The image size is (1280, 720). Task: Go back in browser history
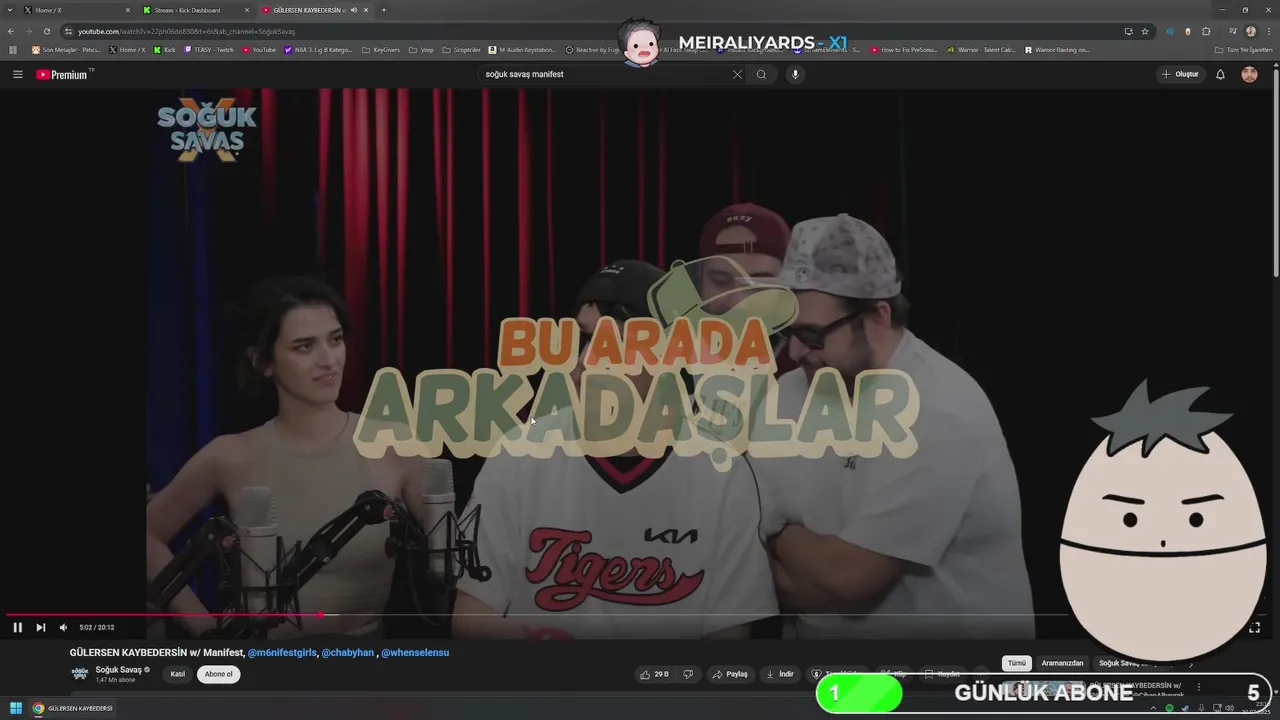pos(11,31)
